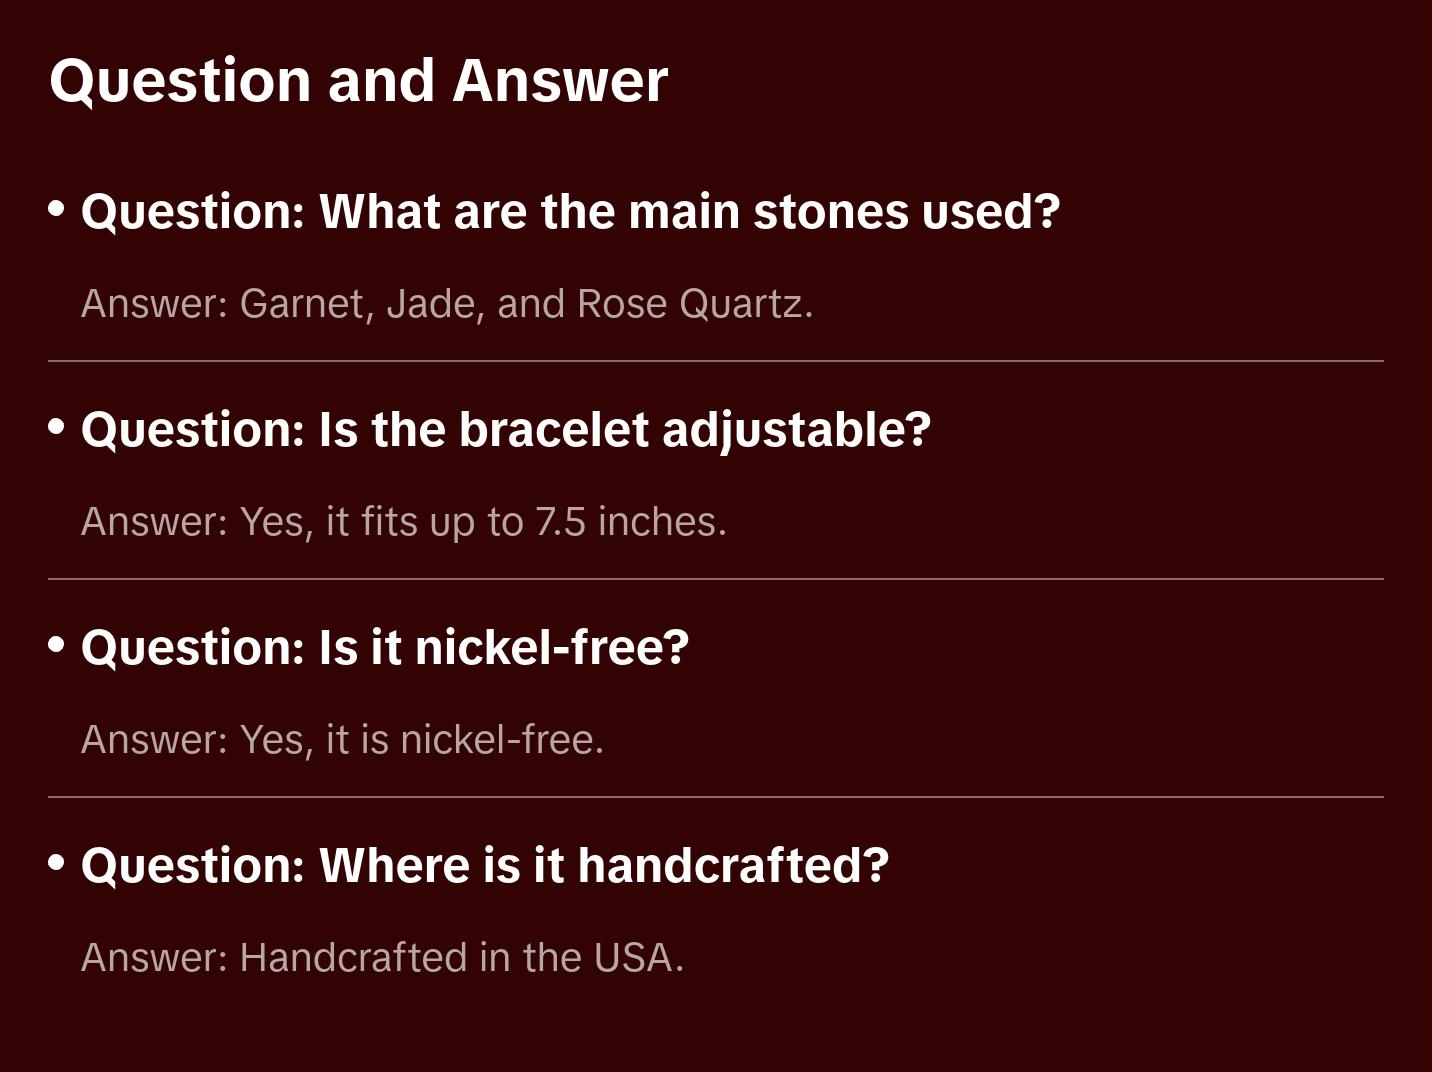This screenshot has height=1072, width=1432.
Task: Expand the main stones used question
Action: (570, 212)
